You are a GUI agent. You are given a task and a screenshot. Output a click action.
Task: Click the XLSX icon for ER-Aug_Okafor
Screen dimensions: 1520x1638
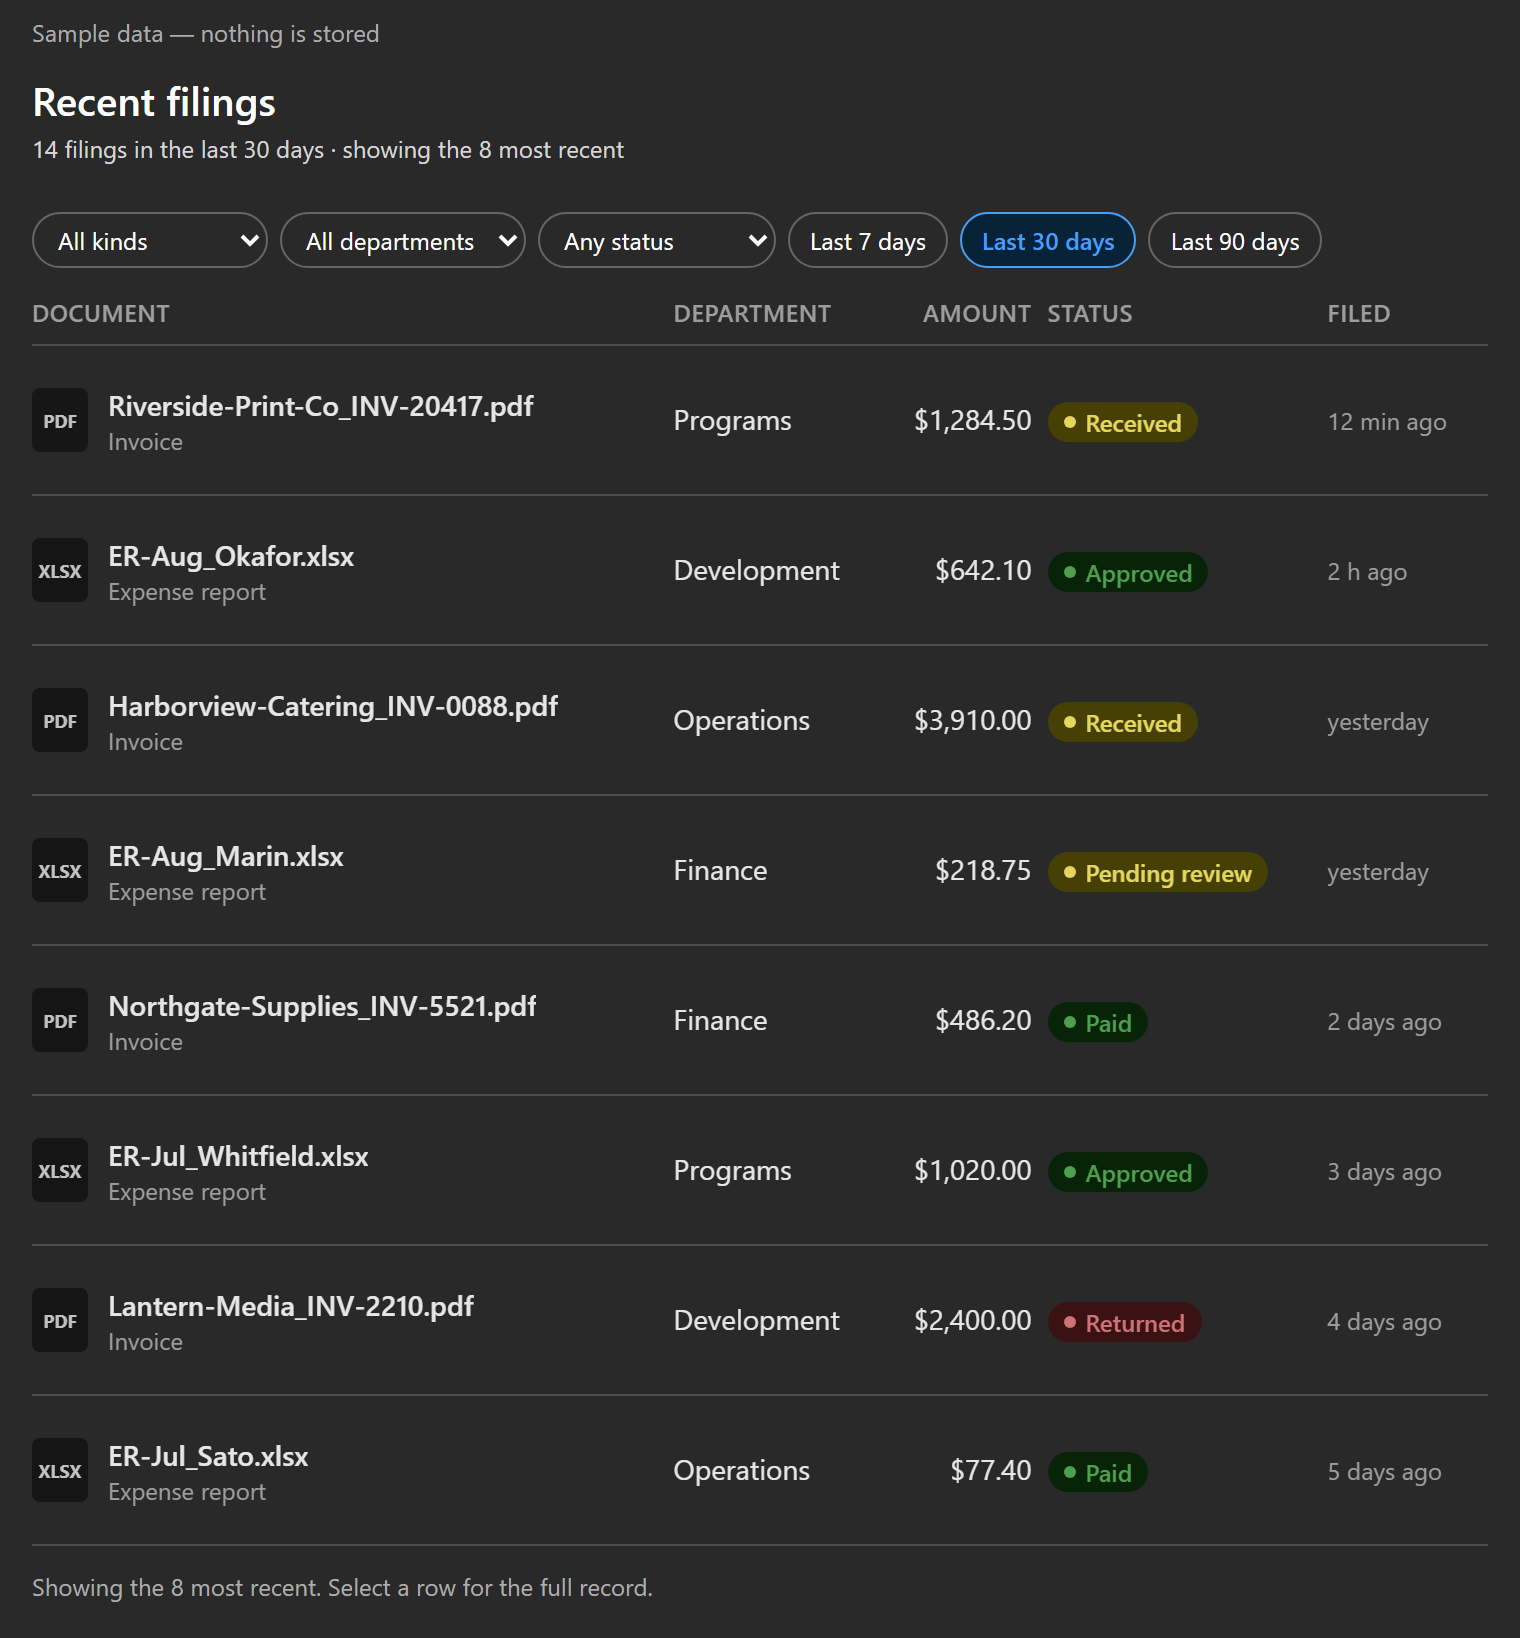(60, 571)
